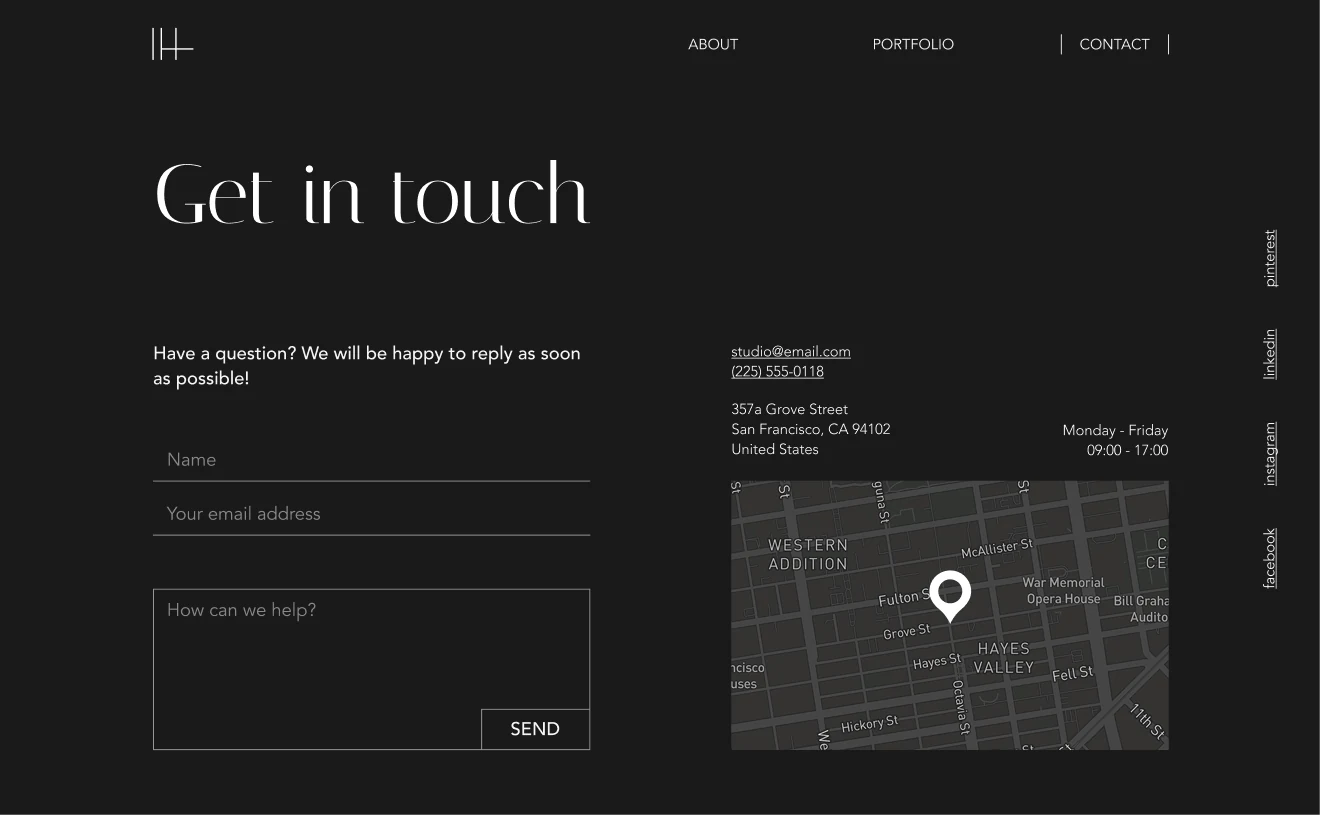Focus the Your email address field
Screen dimensions: 1320x815
click(371, 514)
